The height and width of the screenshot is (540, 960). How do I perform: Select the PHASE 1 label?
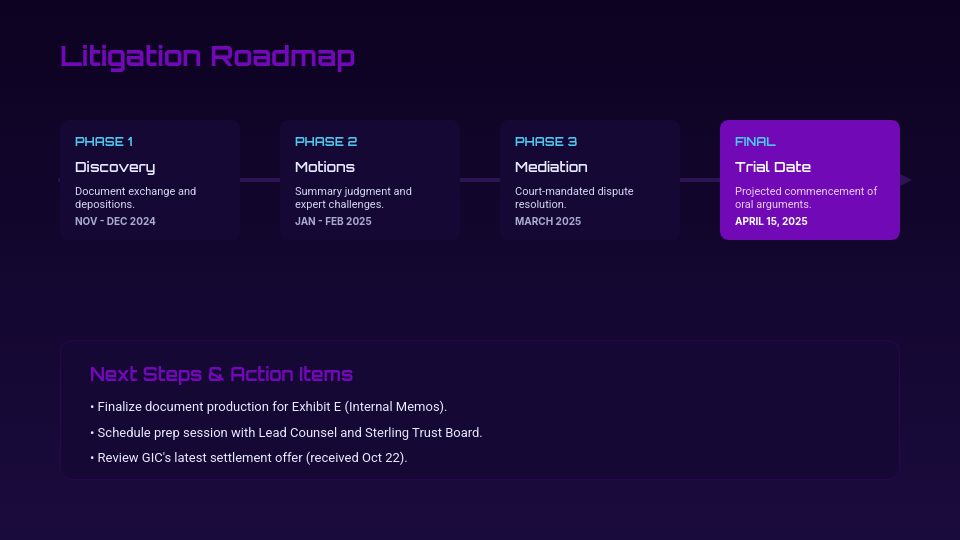pos(104,142)
